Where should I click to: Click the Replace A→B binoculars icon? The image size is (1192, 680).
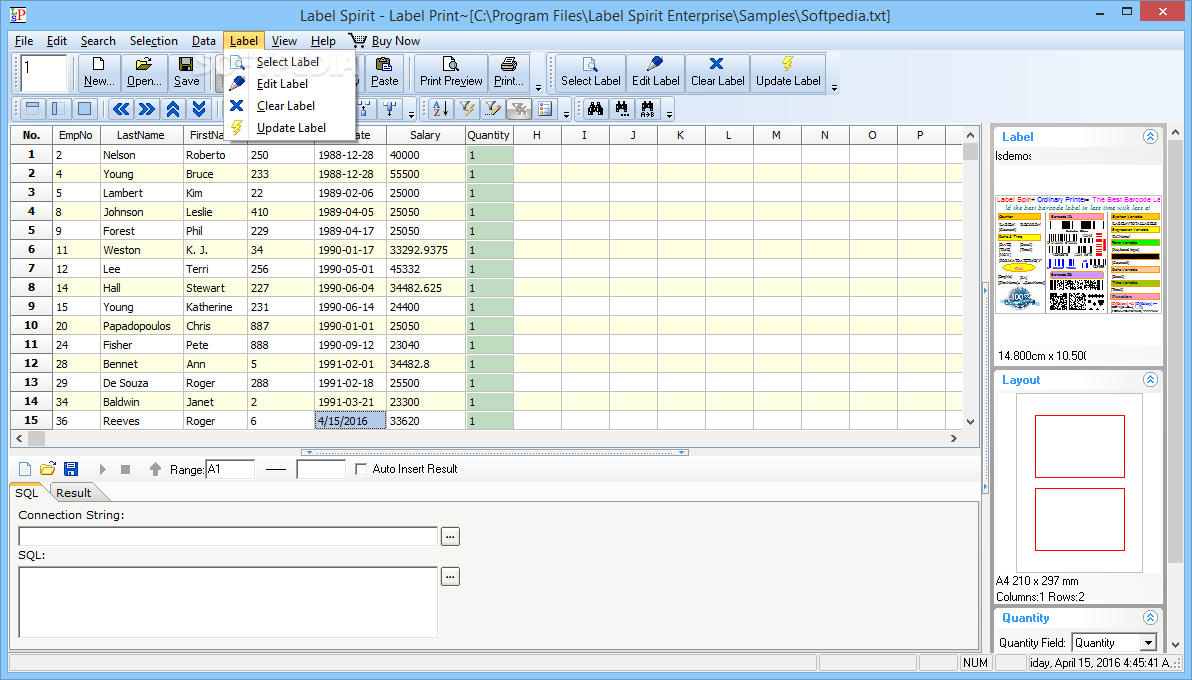[647, 109]
